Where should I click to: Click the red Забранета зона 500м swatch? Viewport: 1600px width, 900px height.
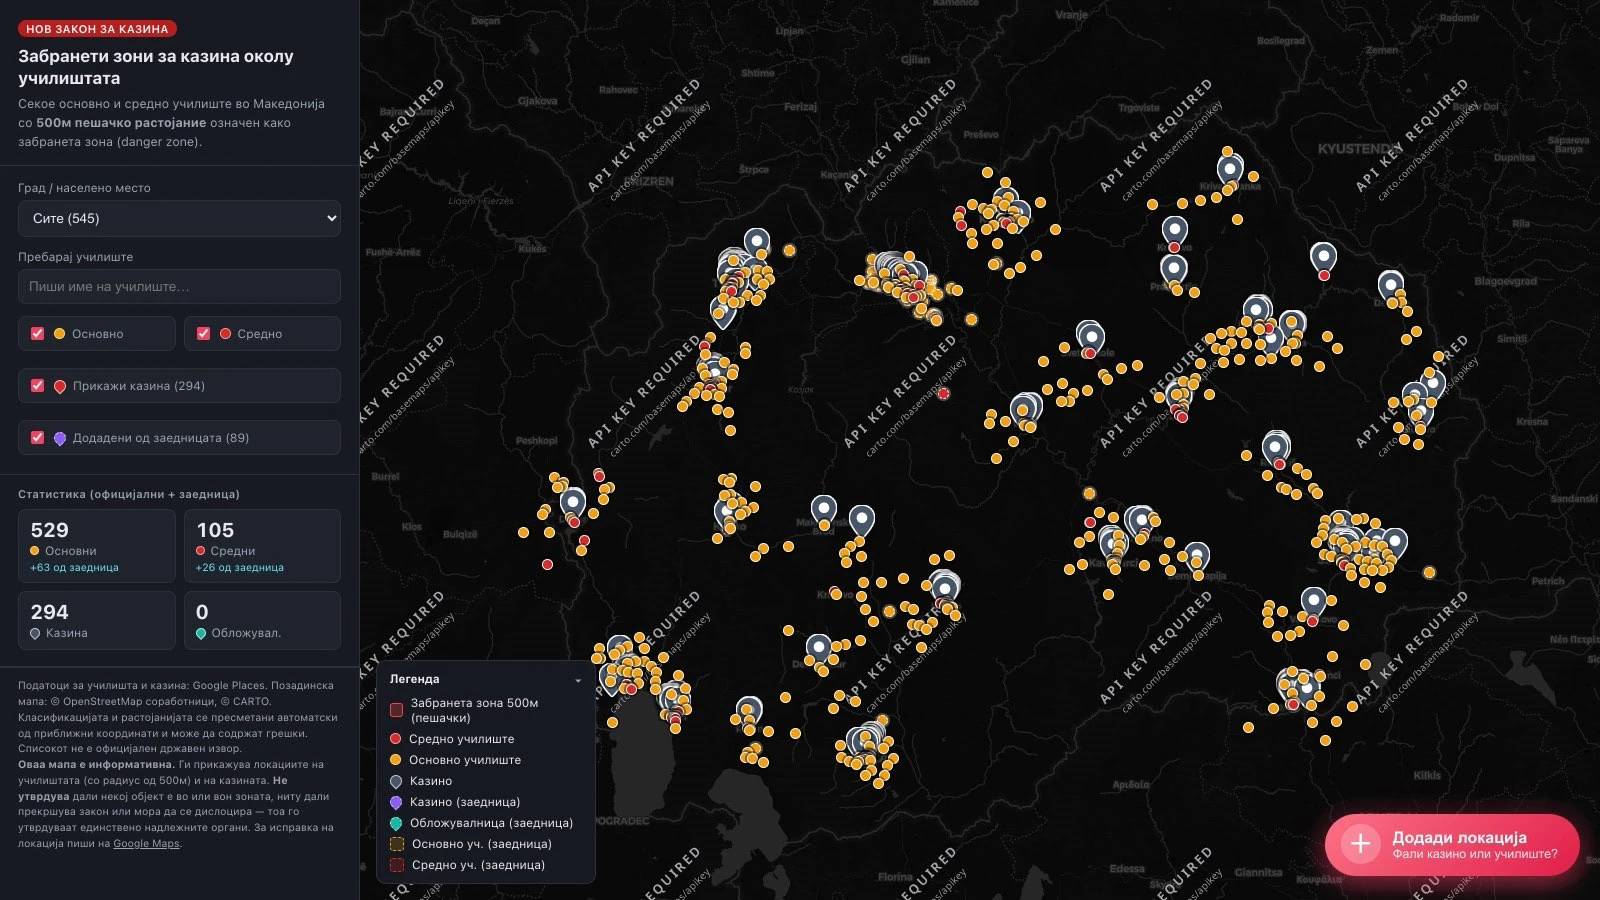click(x=396, y=710)
